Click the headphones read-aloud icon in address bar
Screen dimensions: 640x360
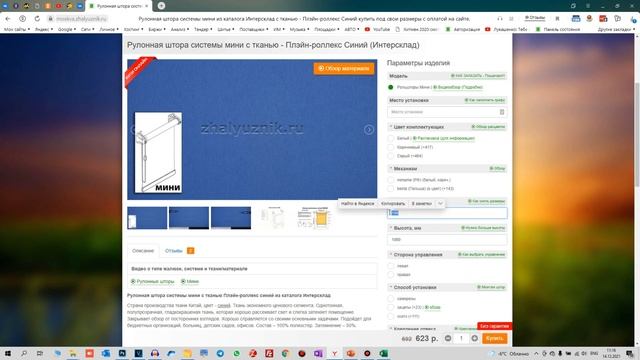[x=500, y=19]
